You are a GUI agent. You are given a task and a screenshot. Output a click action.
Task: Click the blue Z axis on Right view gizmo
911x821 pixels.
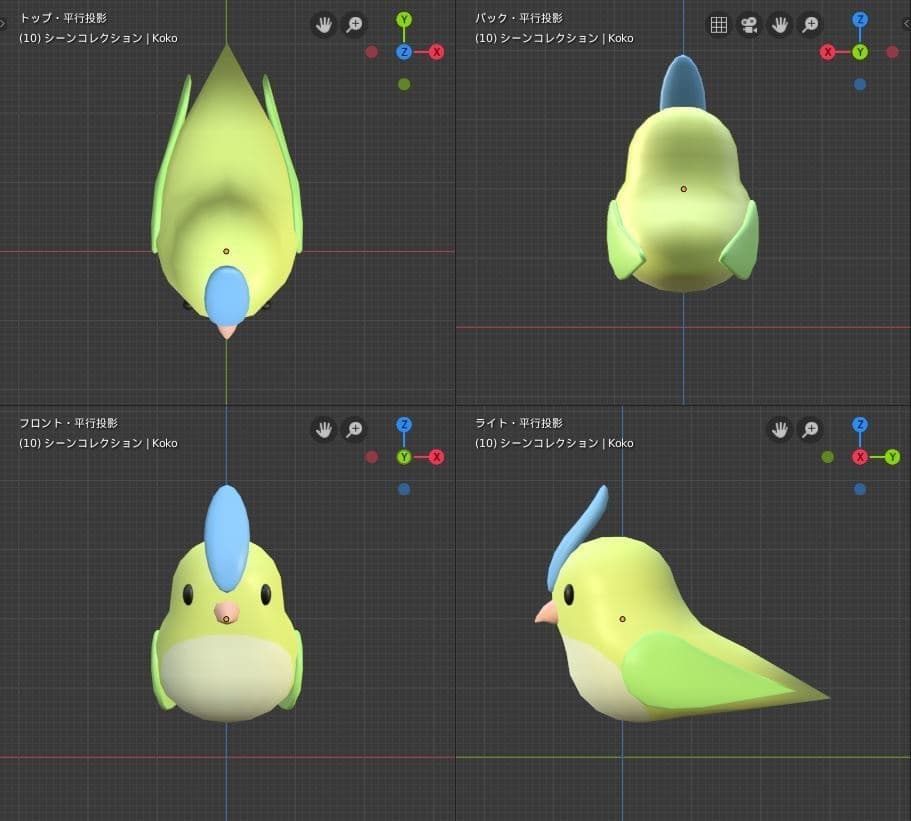coord(860,425)
